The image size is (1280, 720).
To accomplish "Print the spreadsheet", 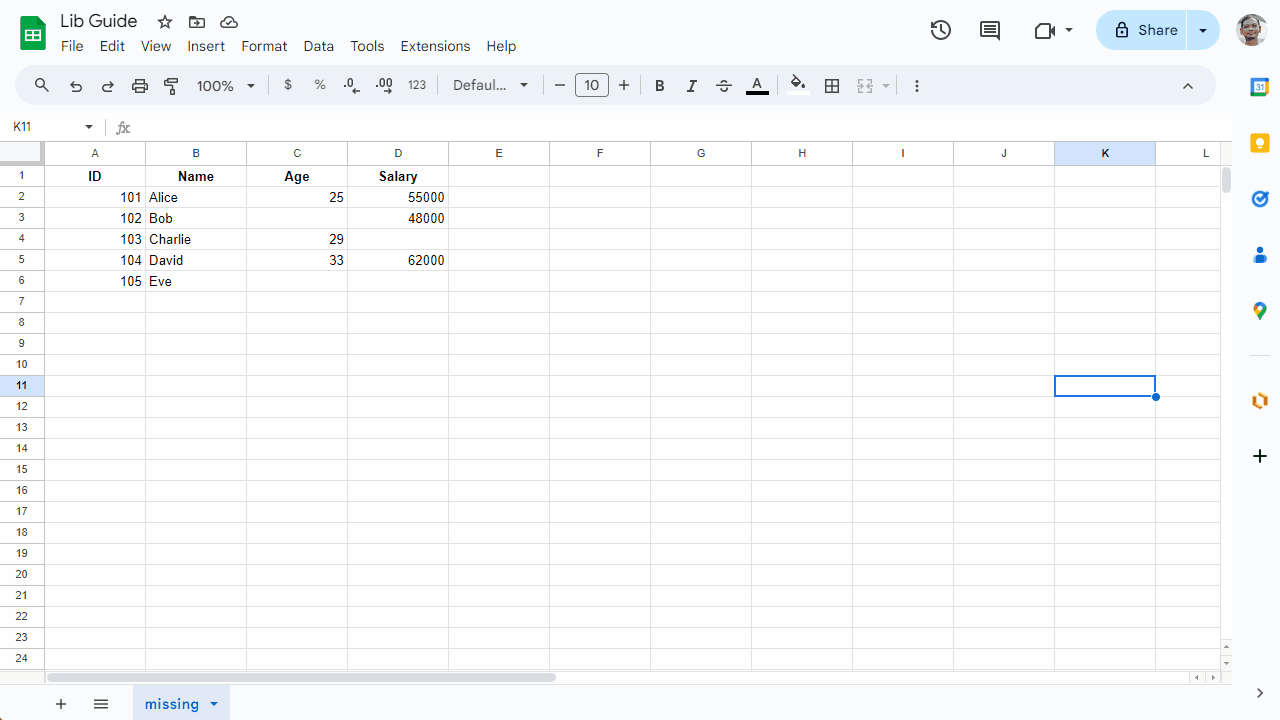I will [x=140, y=86].
